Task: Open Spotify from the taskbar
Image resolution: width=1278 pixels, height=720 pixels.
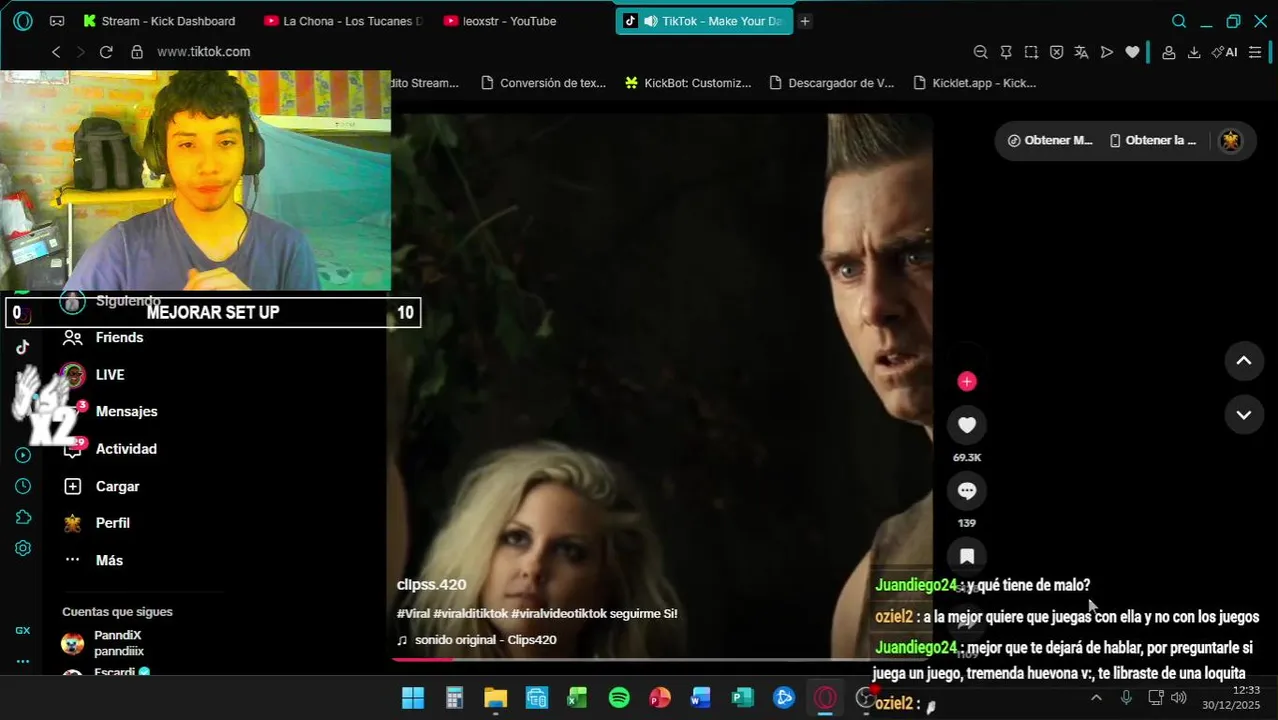Action: 619,698
